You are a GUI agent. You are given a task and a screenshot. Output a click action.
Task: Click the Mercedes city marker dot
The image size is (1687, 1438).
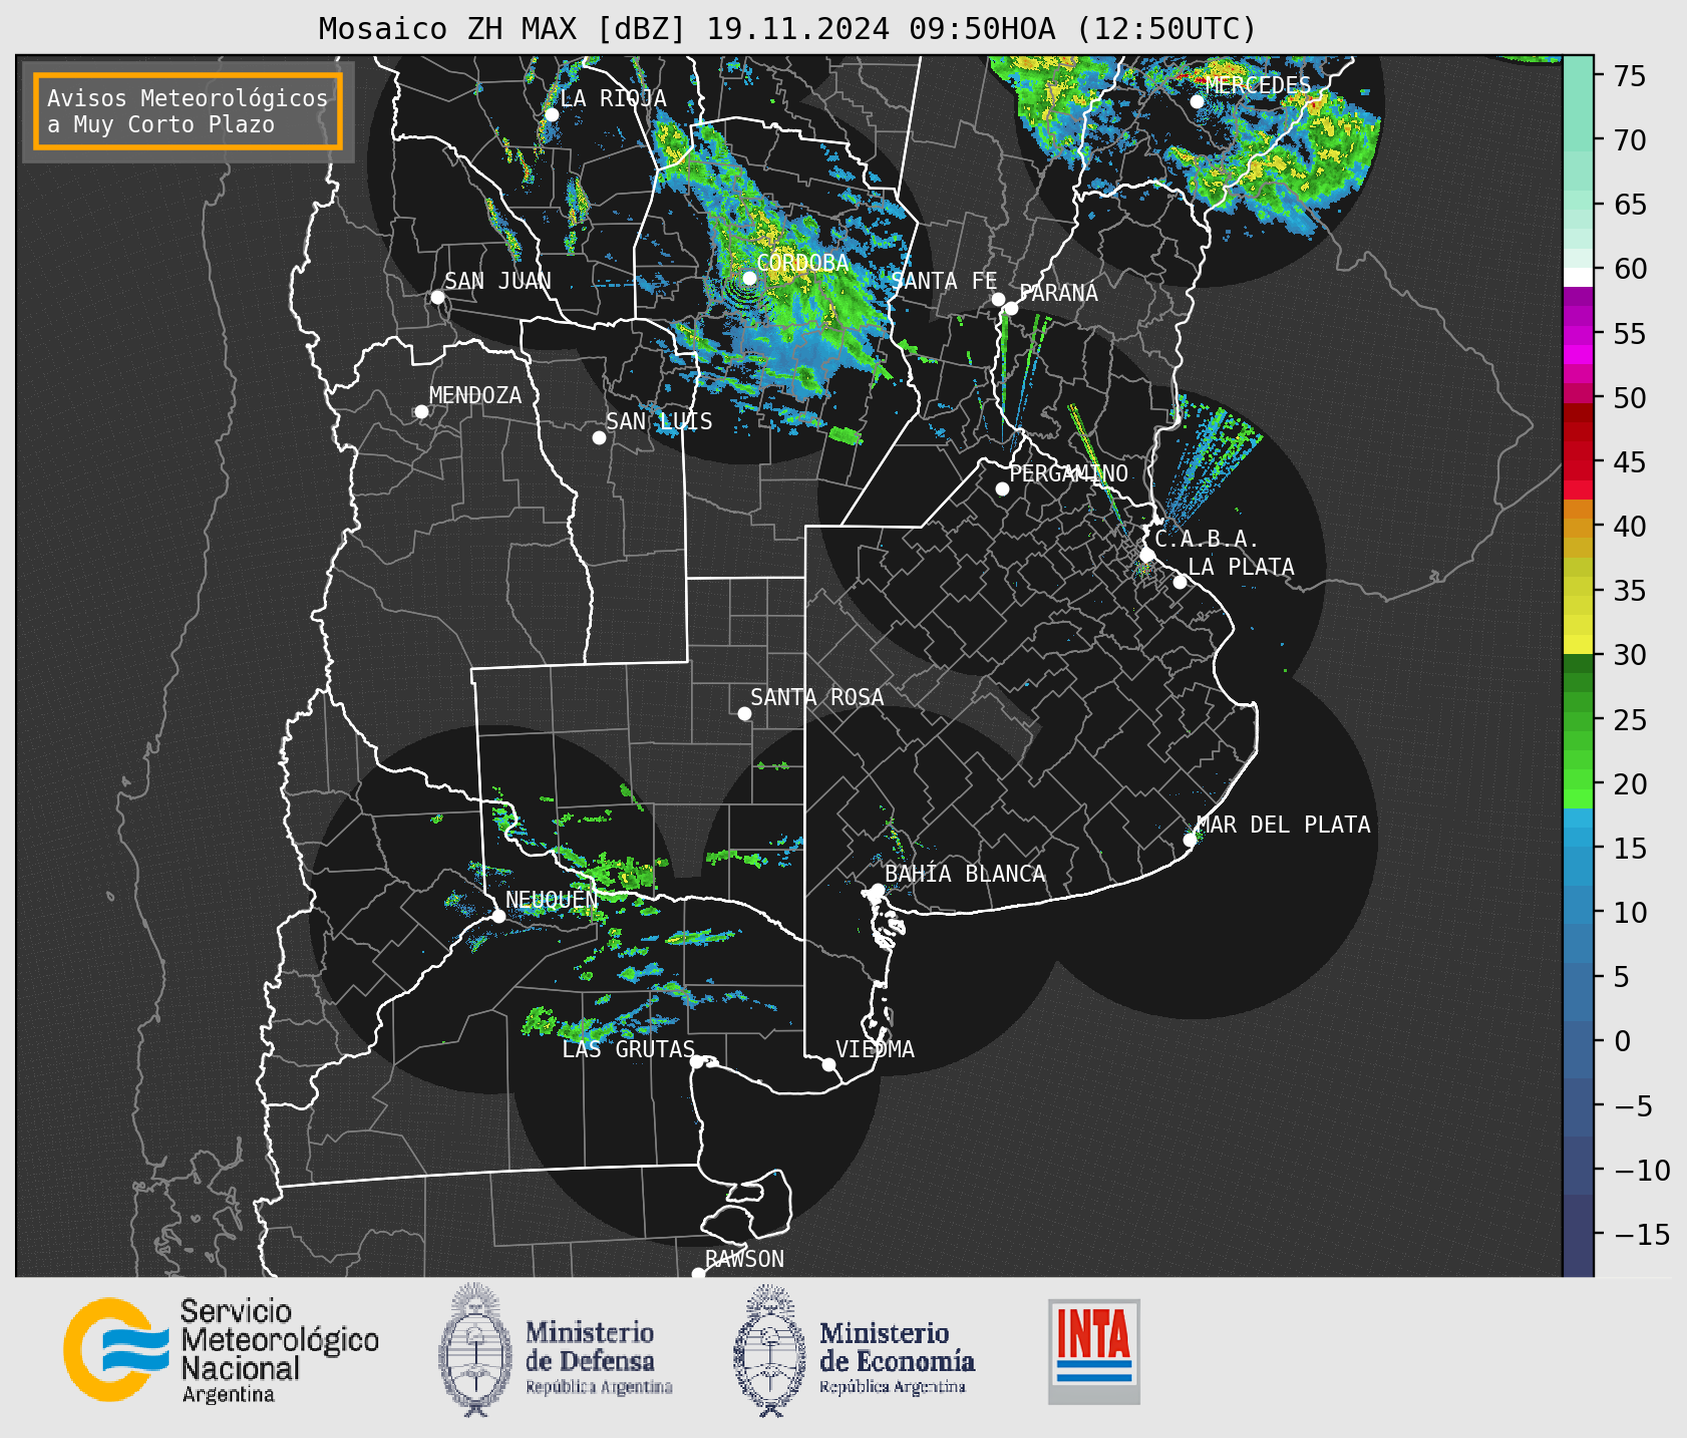coord(1197,101)
